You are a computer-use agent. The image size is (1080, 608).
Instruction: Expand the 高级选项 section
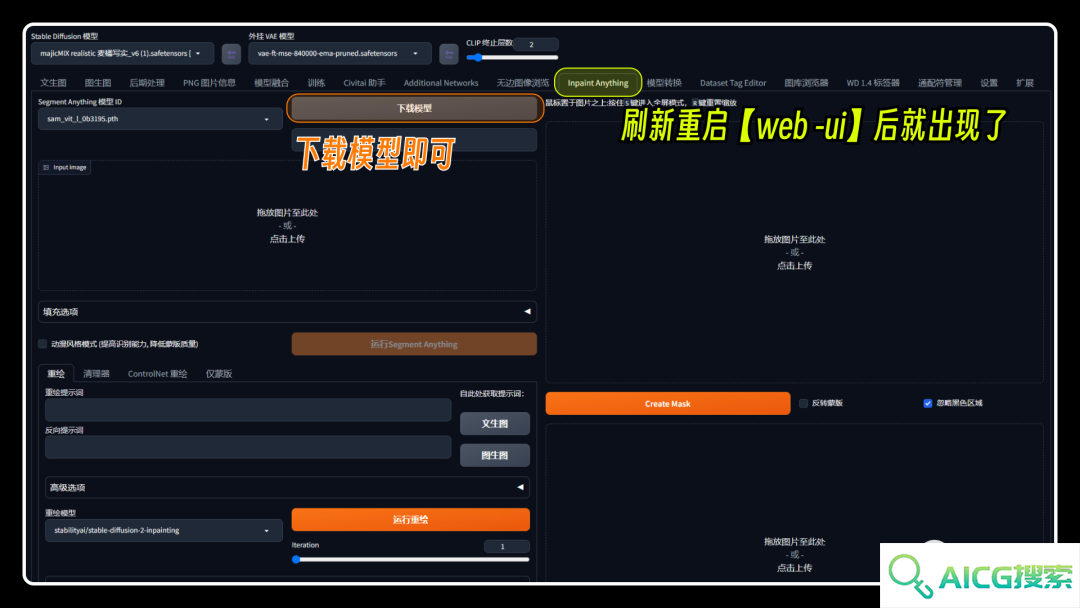(287, 488)
